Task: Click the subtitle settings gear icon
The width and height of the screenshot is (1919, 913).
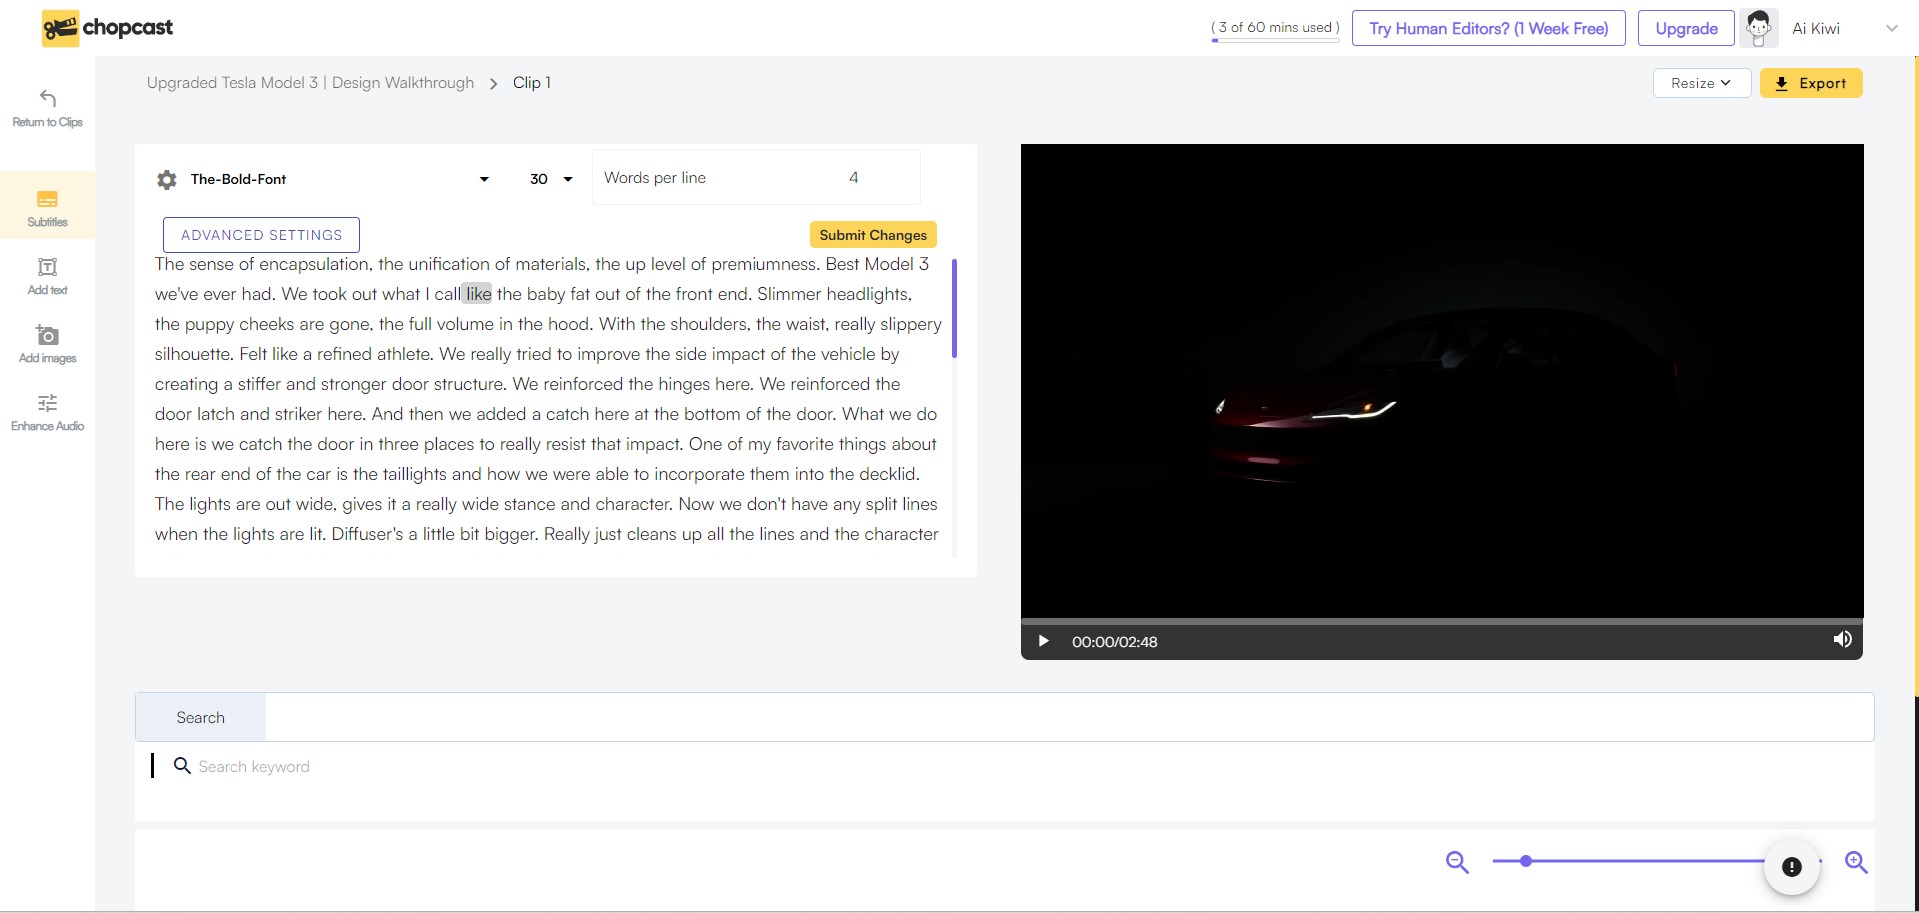Action: pos(167,180)
